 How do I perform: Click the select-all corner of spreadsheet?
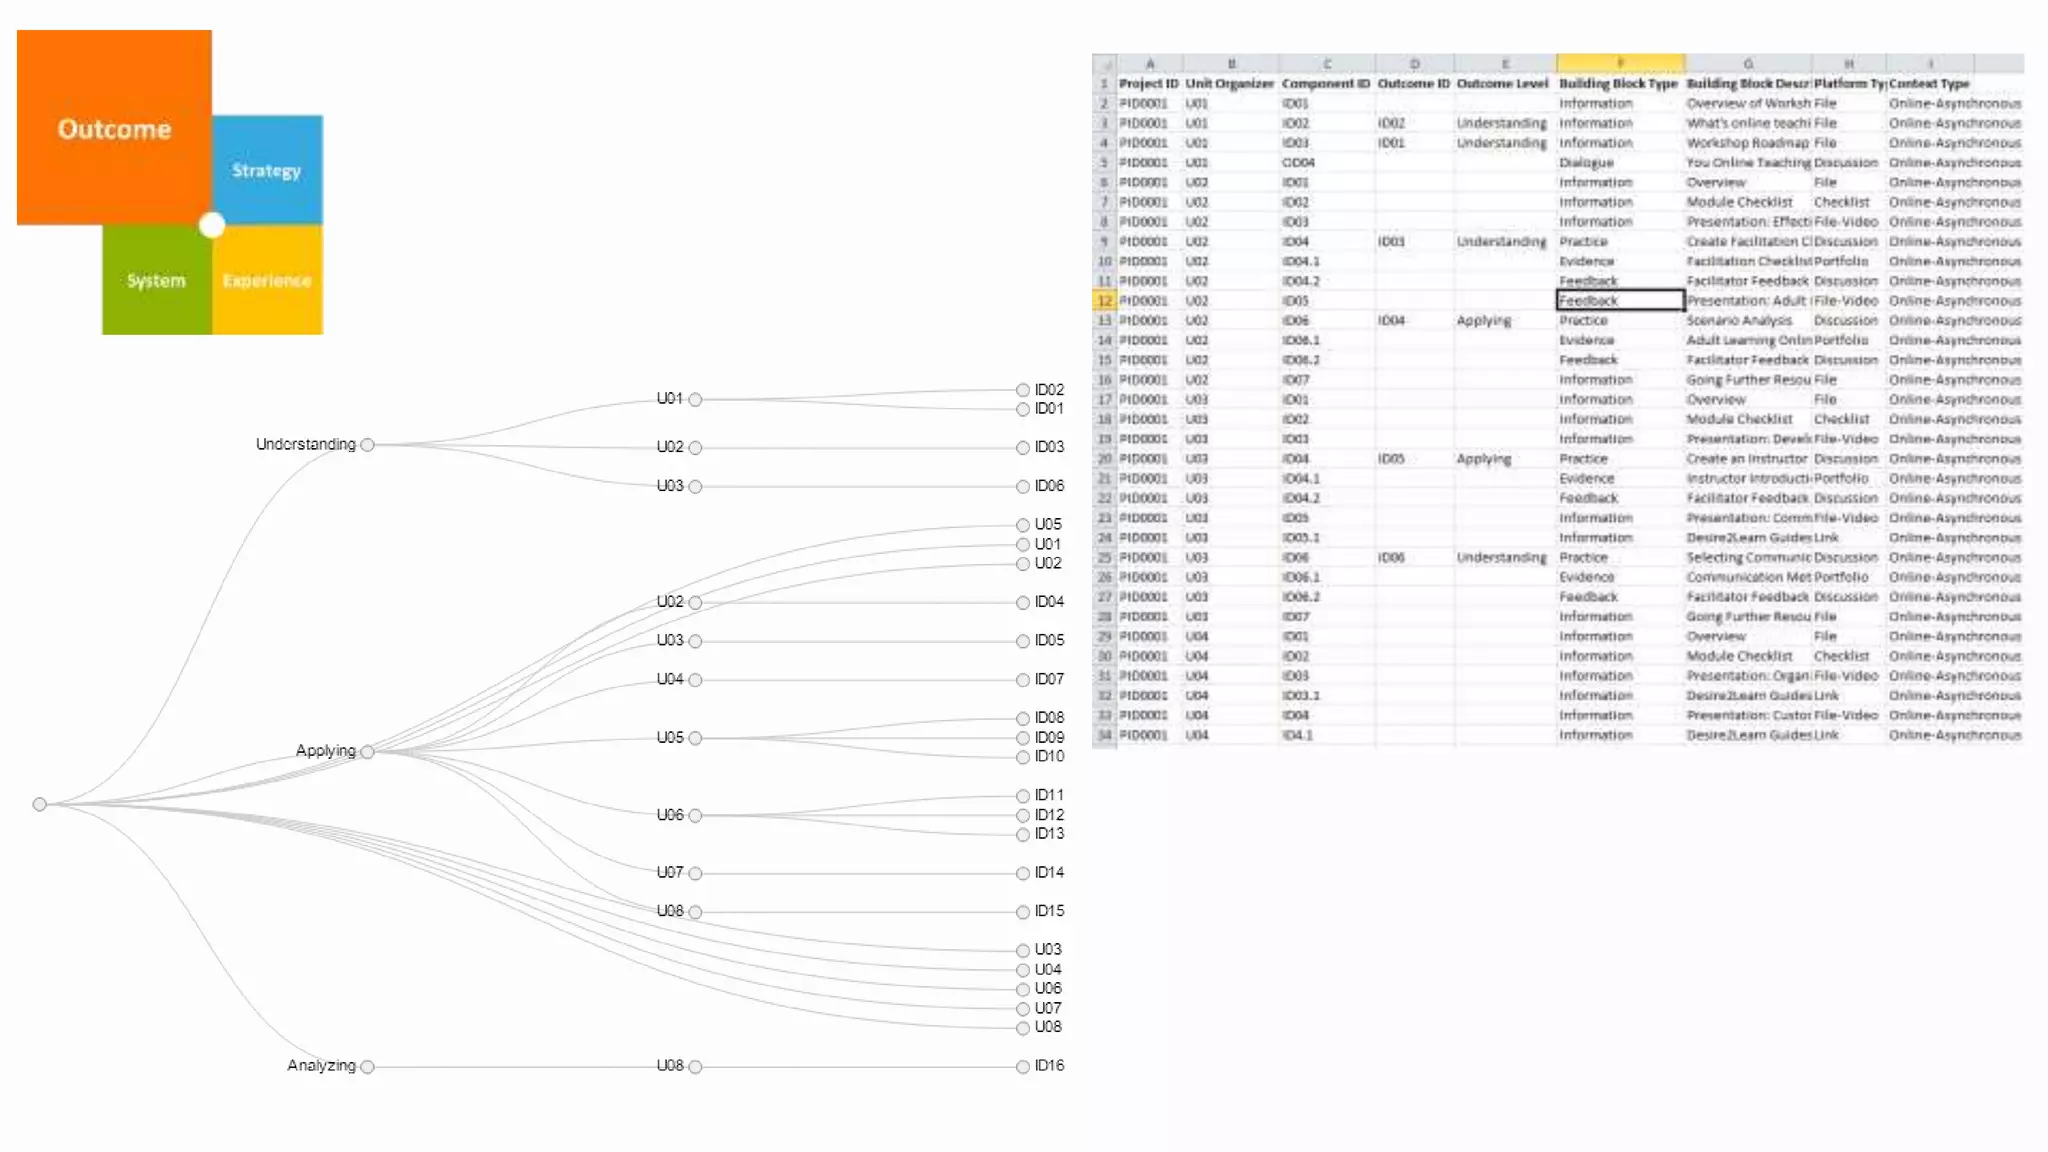tap(1104, 63)
